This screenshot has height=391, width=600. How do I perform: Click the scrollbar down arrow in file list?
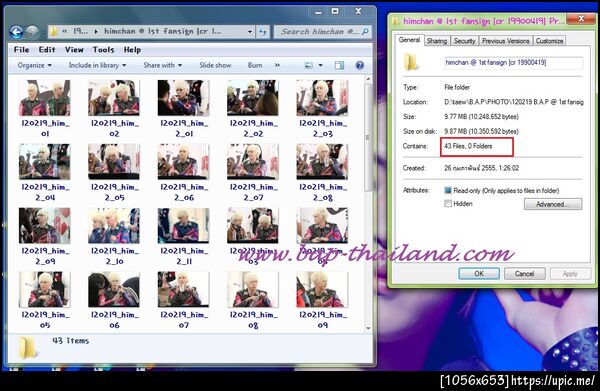click(368, 327)
